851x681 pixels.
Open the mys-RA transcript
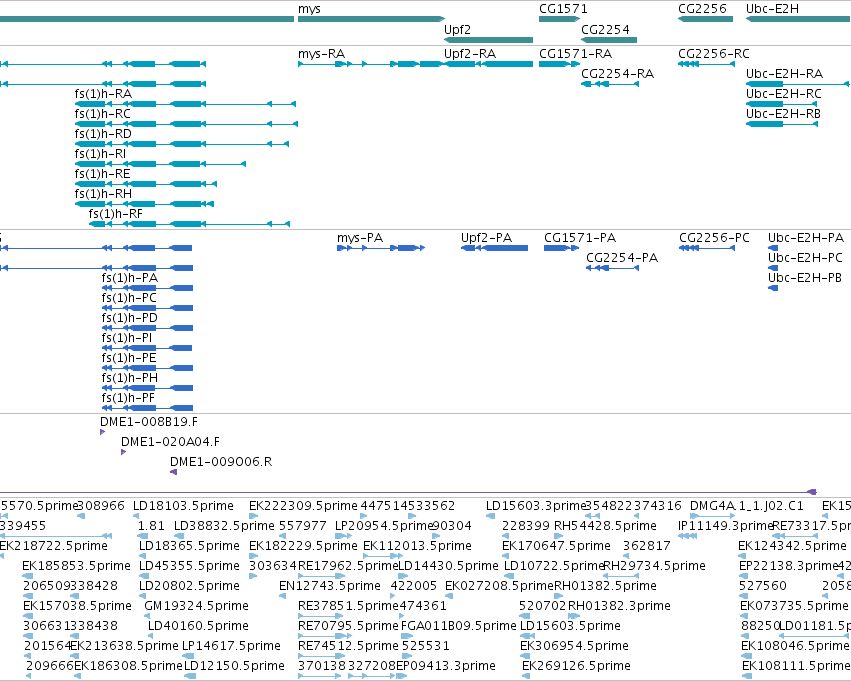pos(371,64)
